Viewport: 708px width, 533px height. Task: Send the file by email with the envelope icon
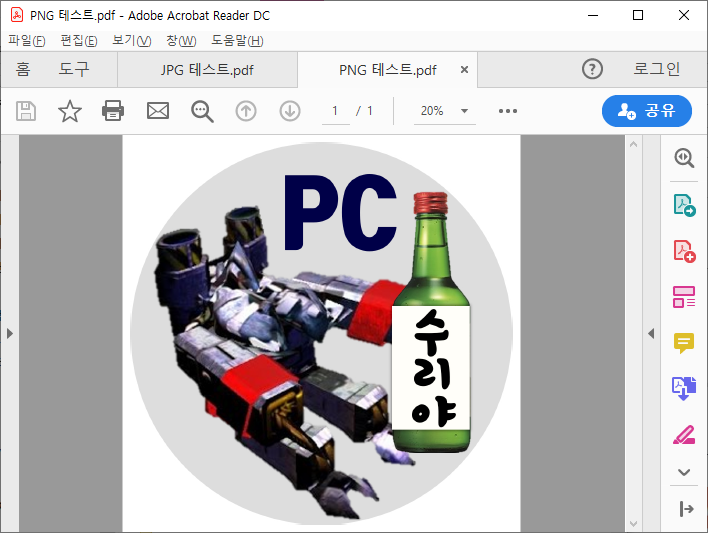pyautogui.click(x=158, y=111)
